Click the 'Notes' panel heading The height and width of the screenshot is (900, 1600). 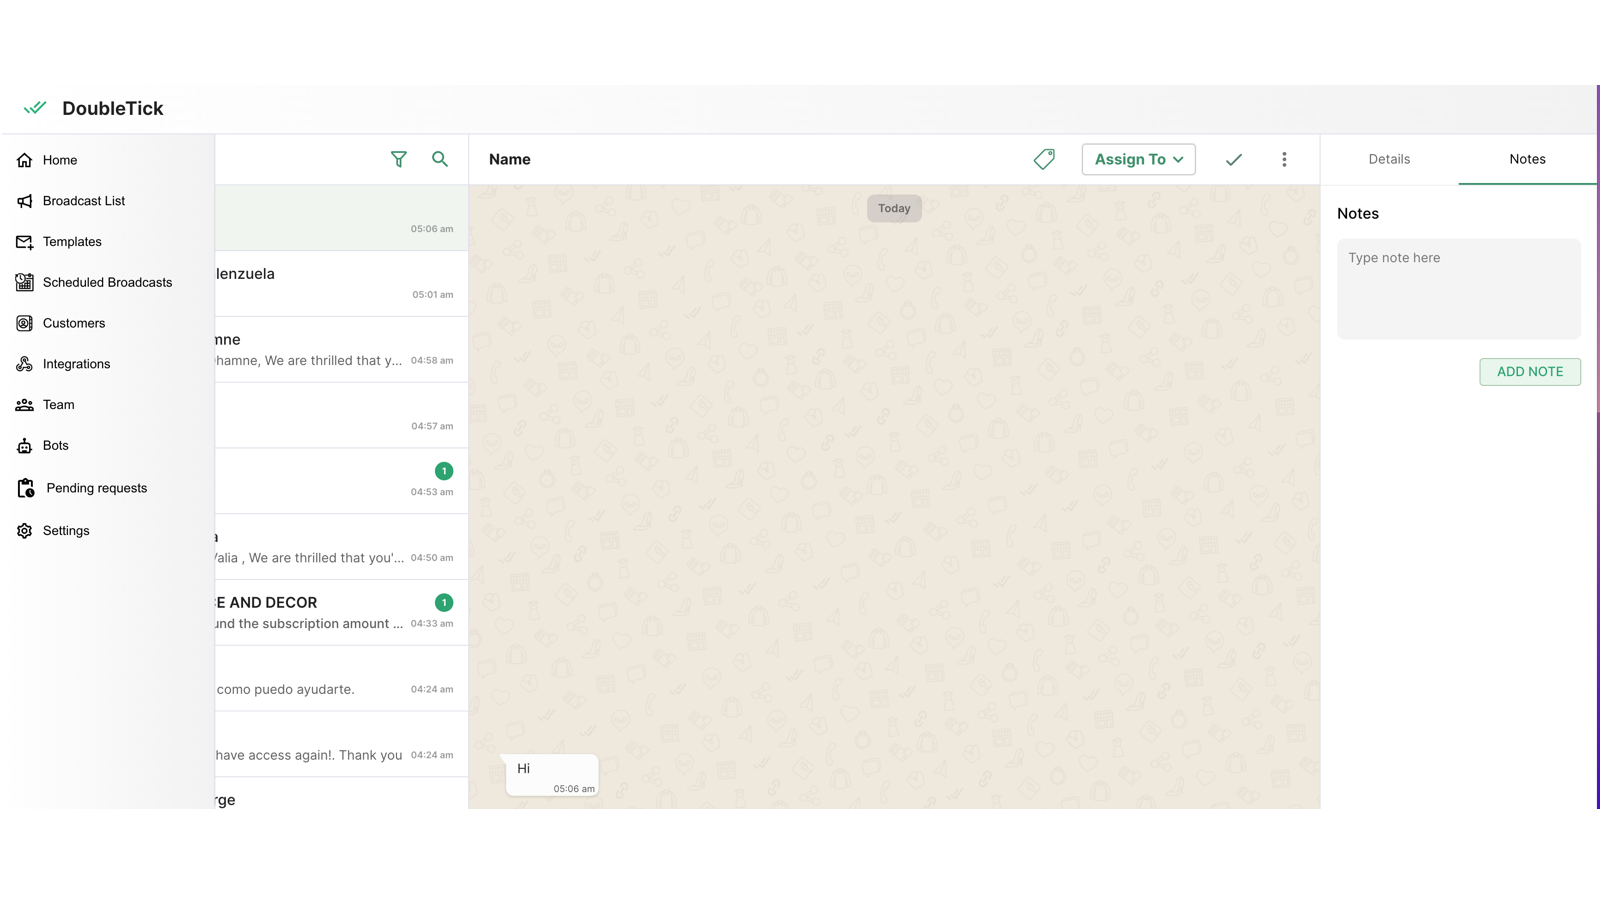(x=1358, y=214)
